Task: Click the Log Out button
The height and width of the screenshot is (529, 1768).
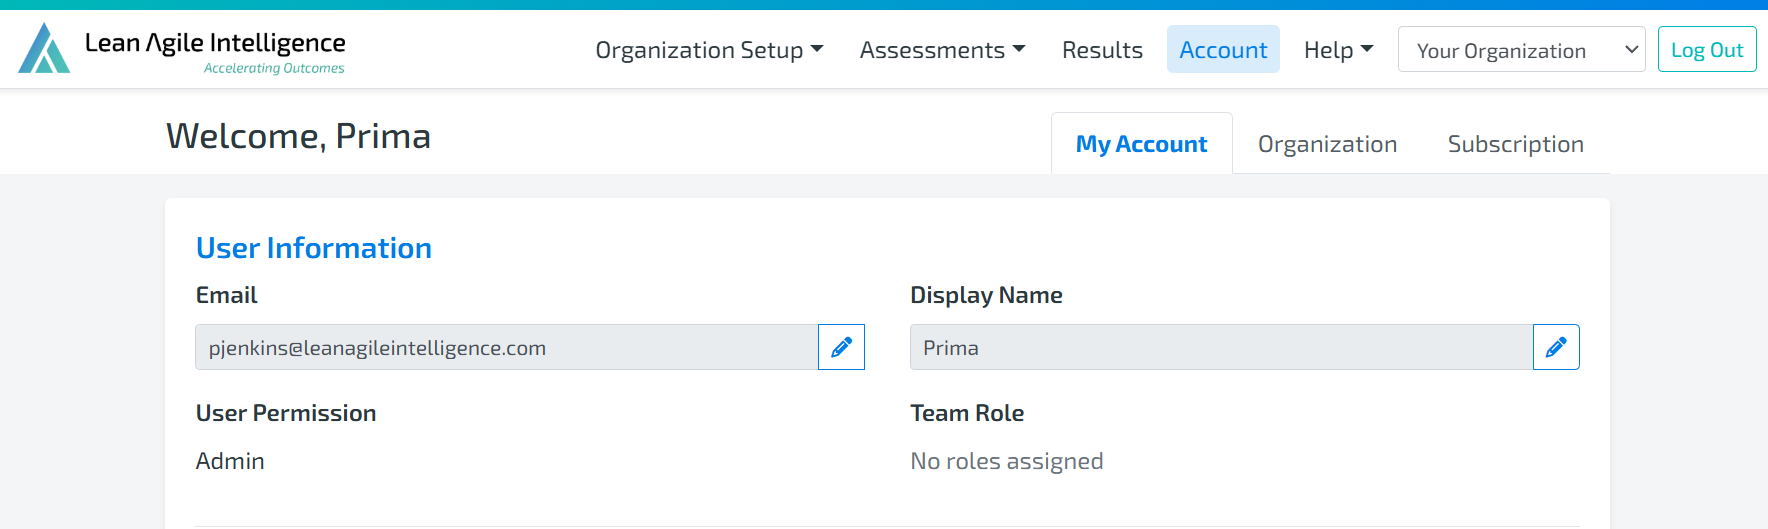Action: click(1707, 49)
